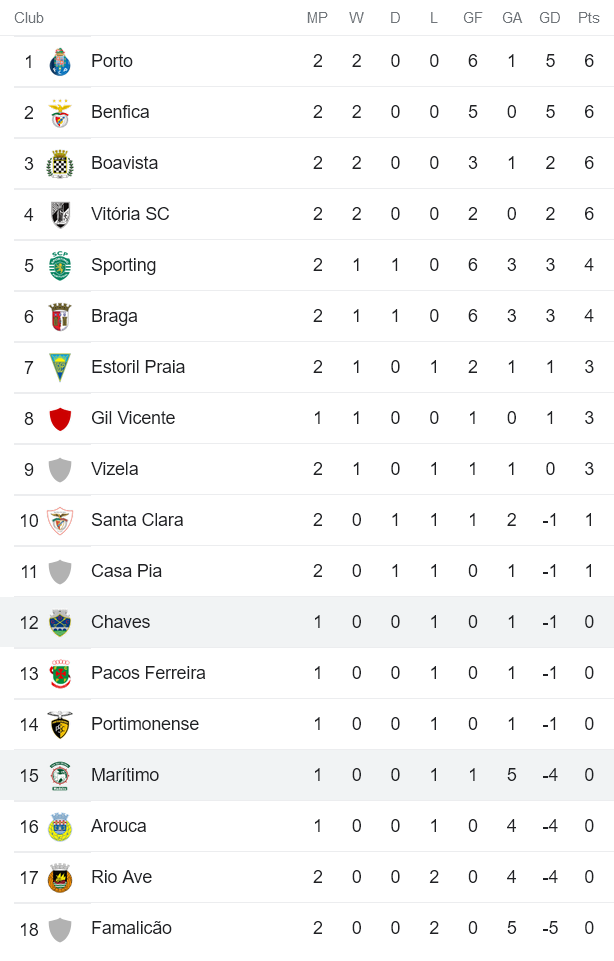Click the Pts column header
Screen dimensions: 614x961
(x=589, y=18)
